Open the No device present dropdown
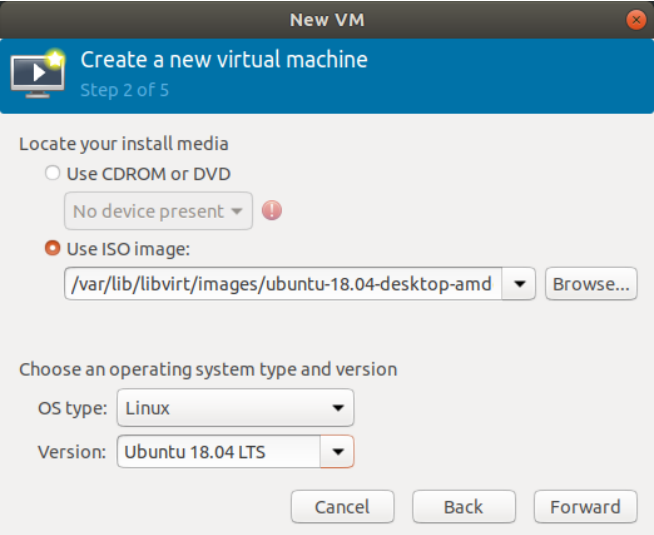This screenshot has width=654, height=535. click(158, 211)
